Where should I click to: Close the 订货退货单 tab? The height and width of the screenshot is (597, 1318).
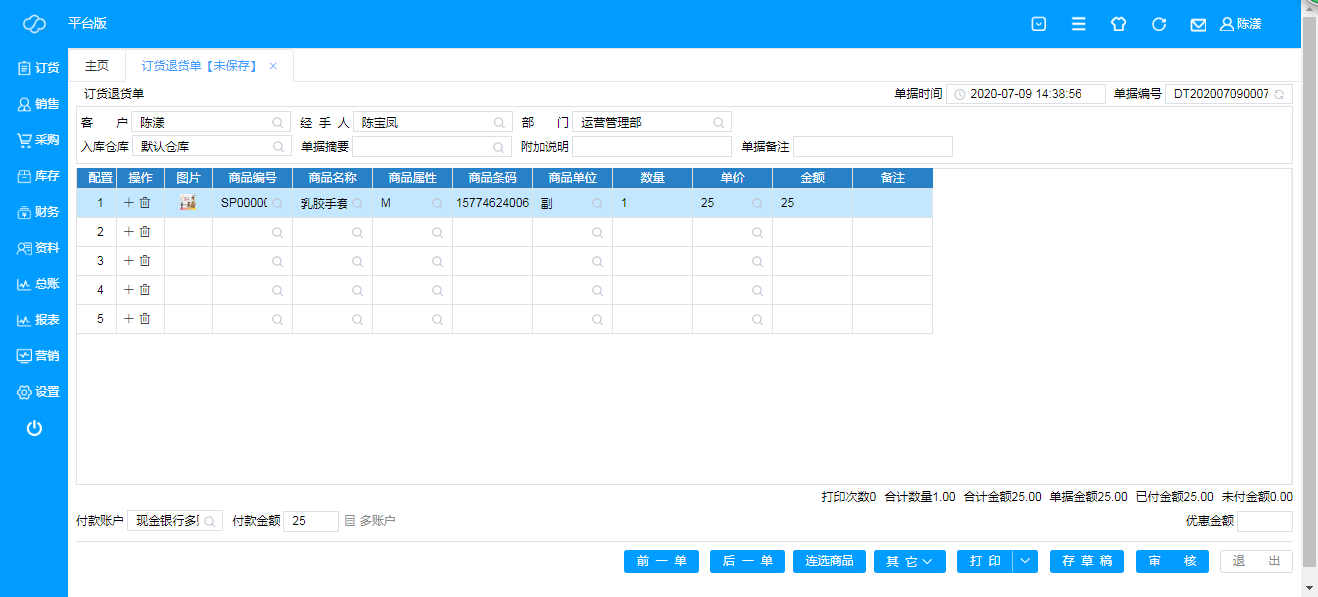click(273, 66)
